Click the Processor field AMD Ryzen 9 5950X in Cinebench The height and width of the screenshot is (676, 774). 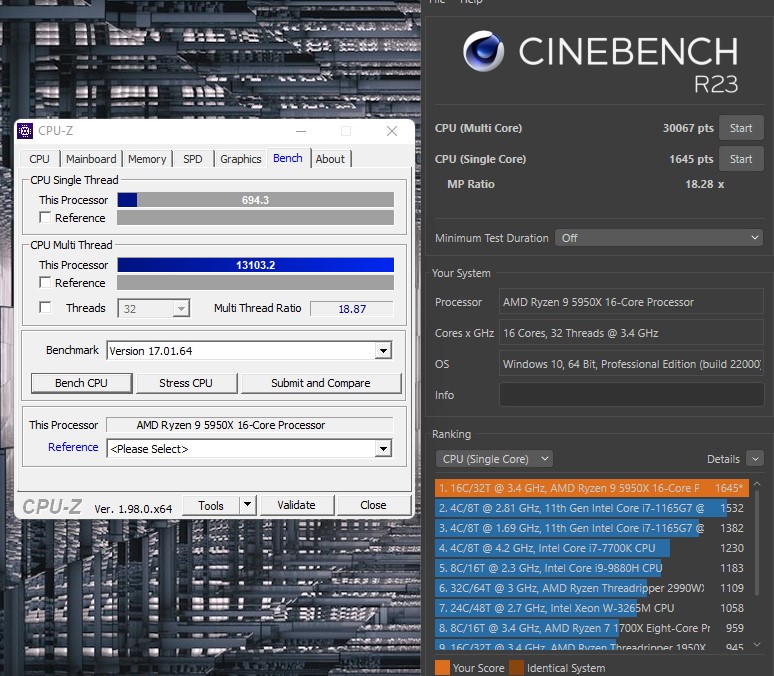pyautogui.click(x=631, y=302)
